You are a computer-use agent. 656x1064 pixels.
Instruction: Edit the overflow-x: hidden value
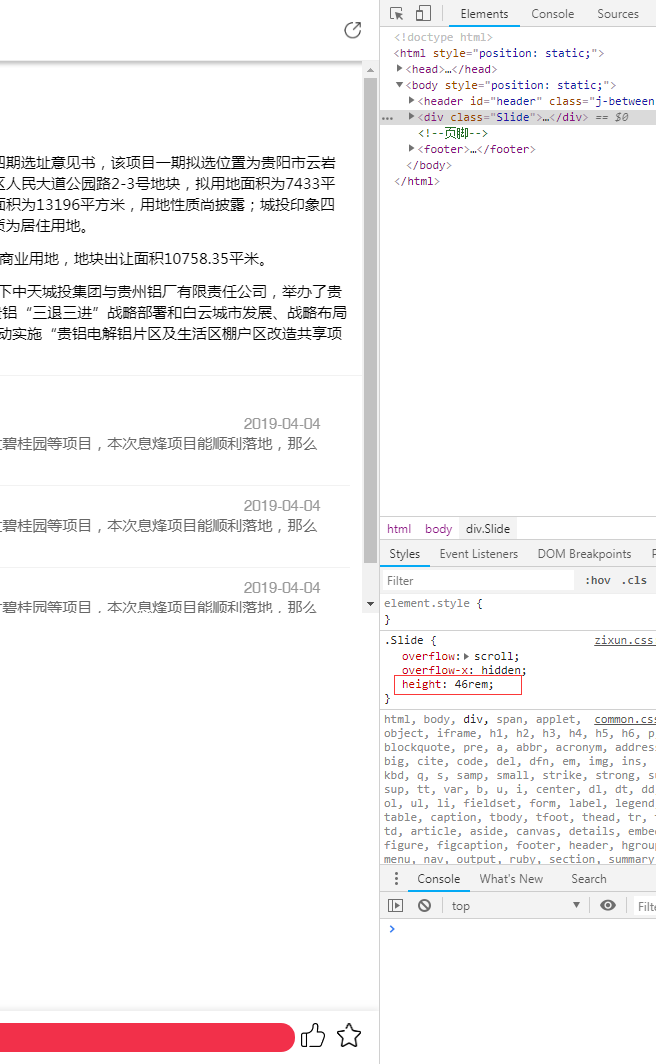coord(501,670)
